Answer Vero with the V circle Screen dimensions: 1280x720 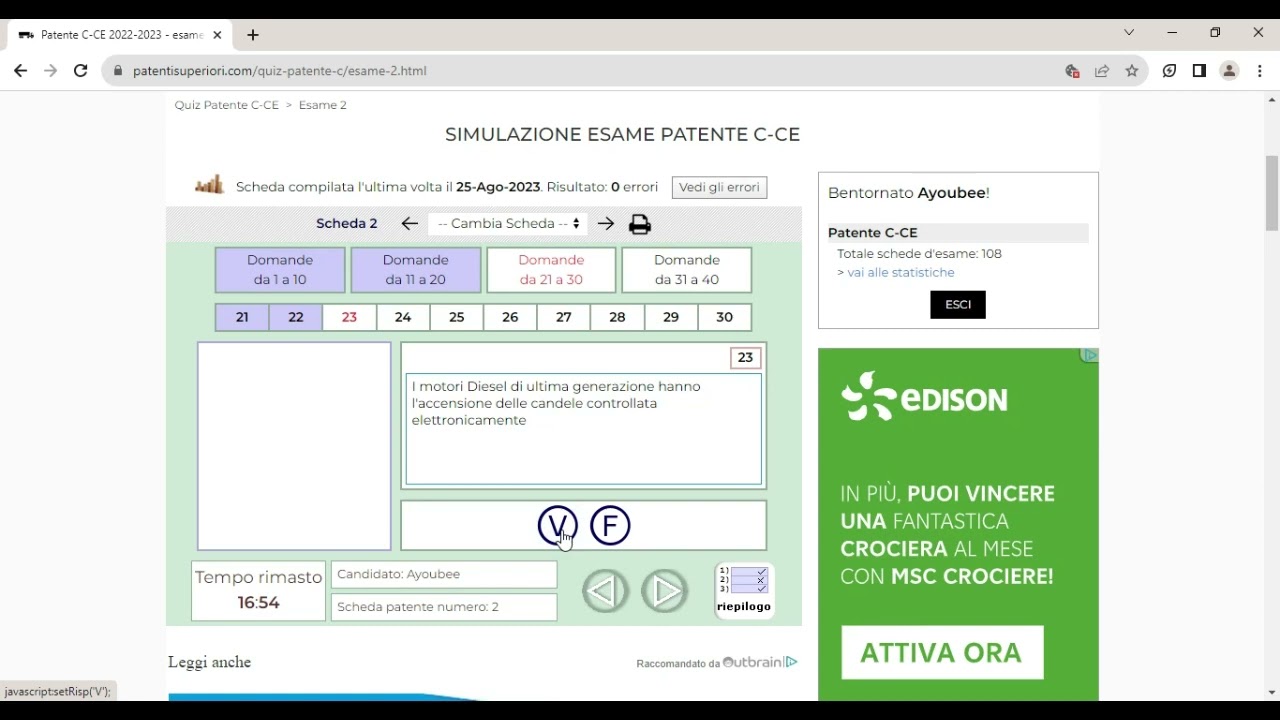click(x=557, y=526)
